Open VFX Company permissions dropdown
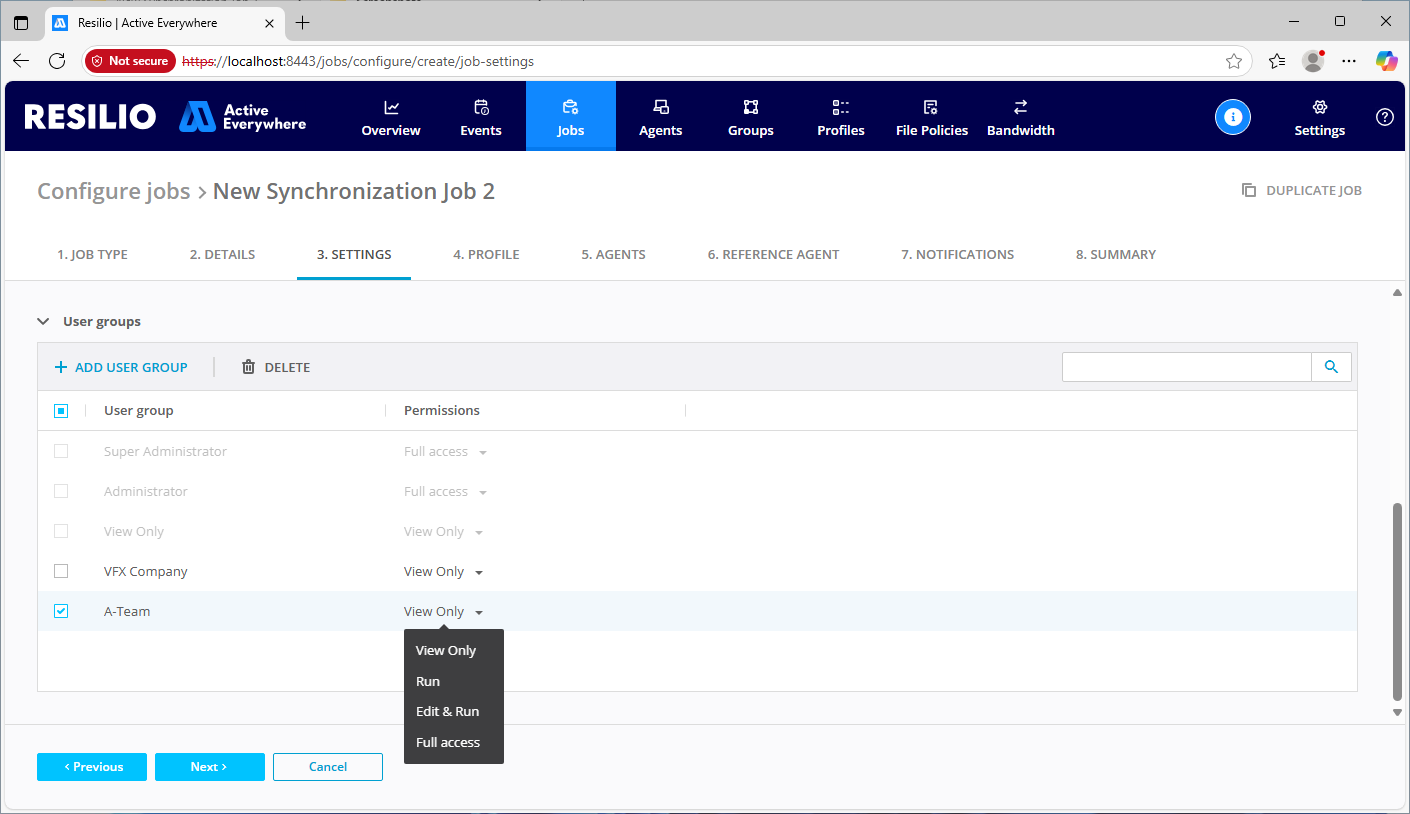This screenshot has height=814, width=1410. click(x=444, y=572)
